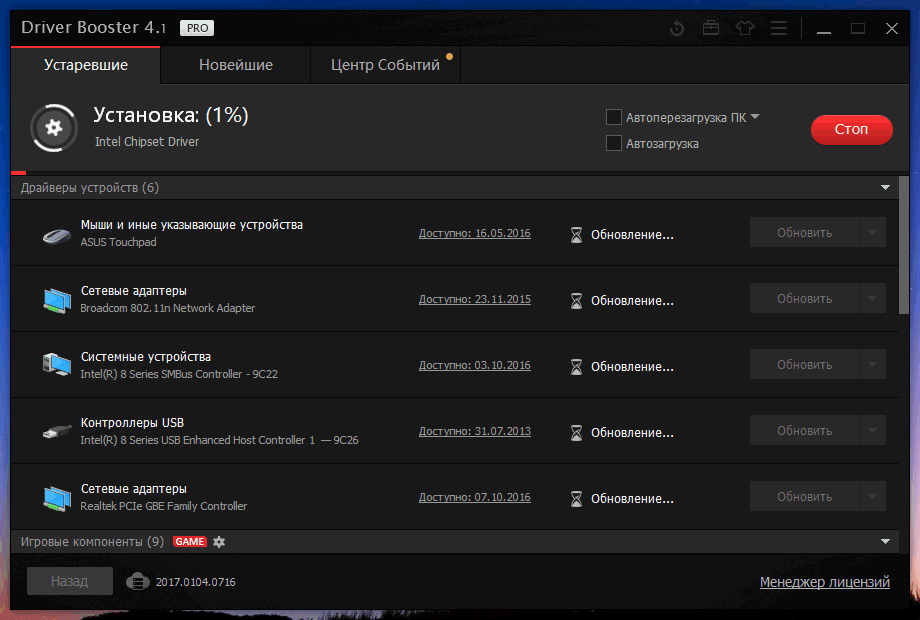Select the Драйверы устройств (6) section header text
920x620 pixels.
[90, 188]
